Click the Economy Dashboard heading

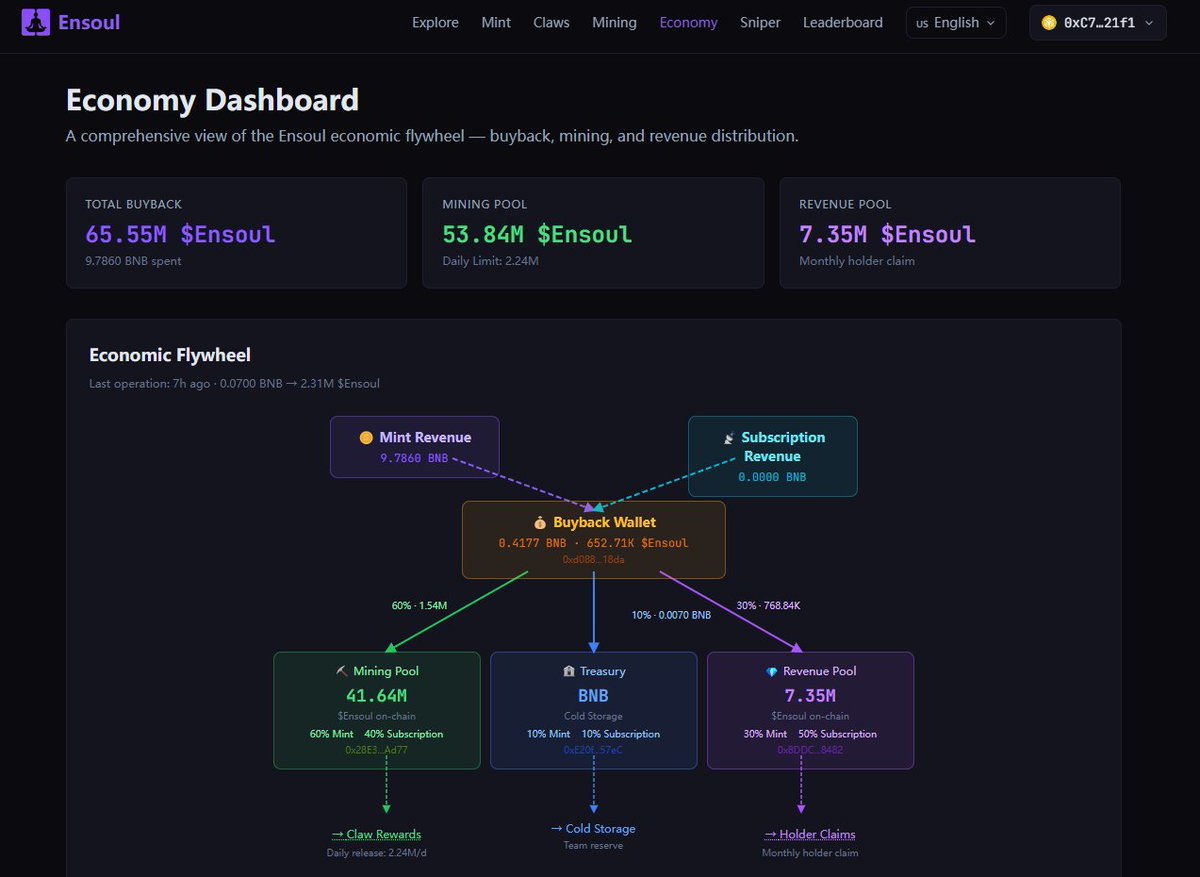pos(212,100)
